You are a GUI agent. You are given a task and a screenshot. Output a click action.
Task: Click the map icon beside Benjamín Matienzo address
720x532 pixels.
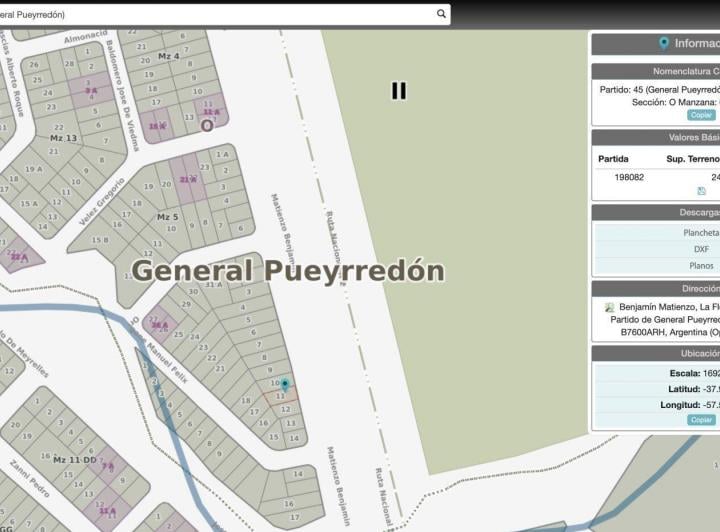click(x=609, y=307)
